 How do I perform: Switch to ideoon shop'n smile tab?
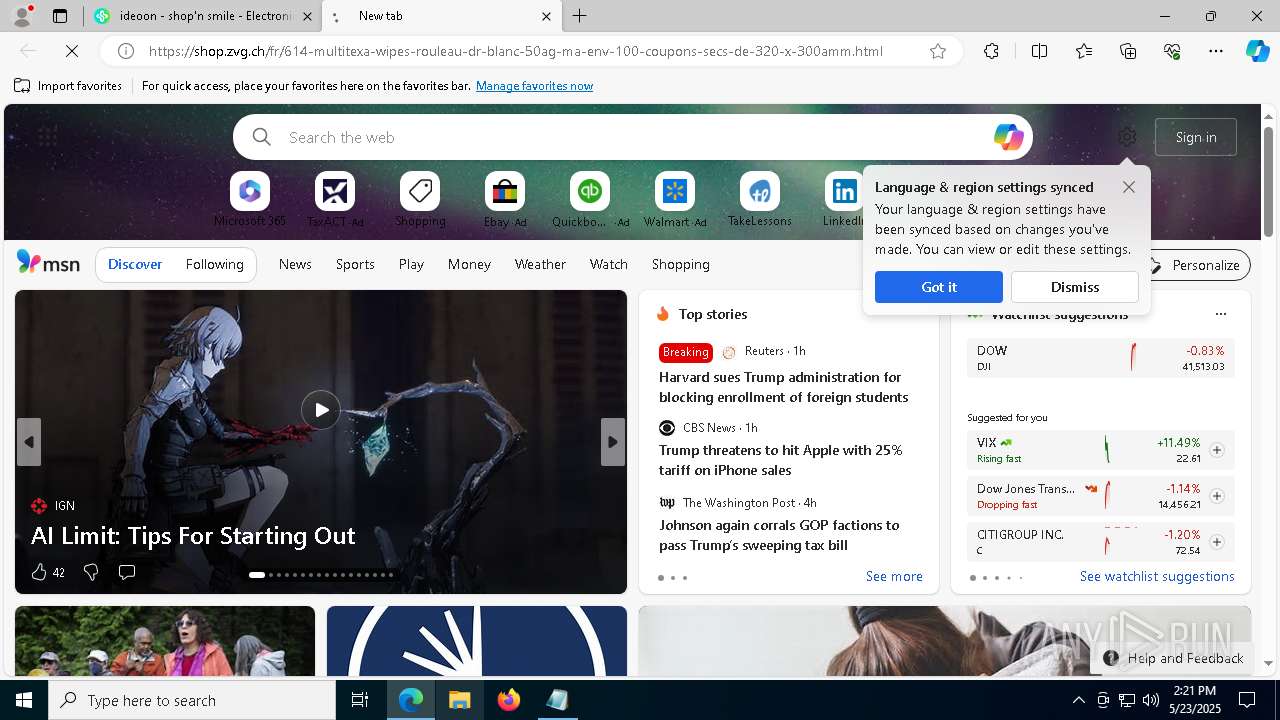click(204, 16)
